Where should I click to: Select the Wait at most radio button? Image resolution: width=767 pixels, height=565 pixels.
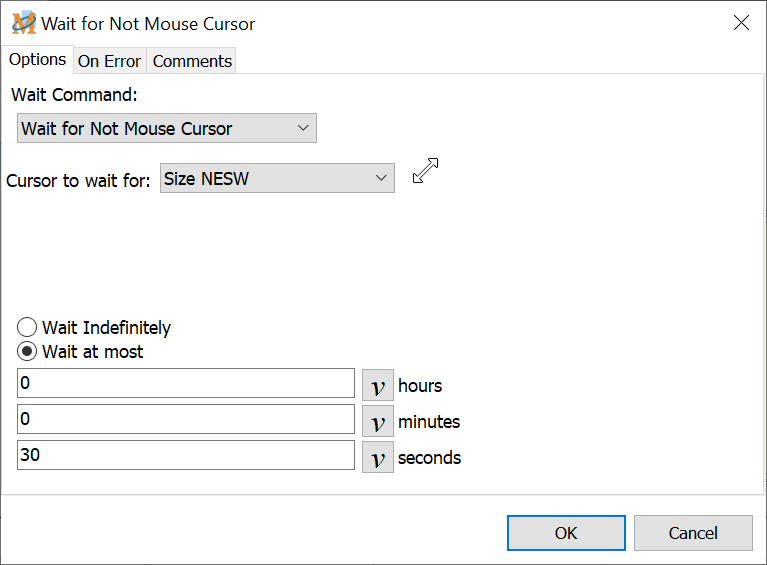28,352
